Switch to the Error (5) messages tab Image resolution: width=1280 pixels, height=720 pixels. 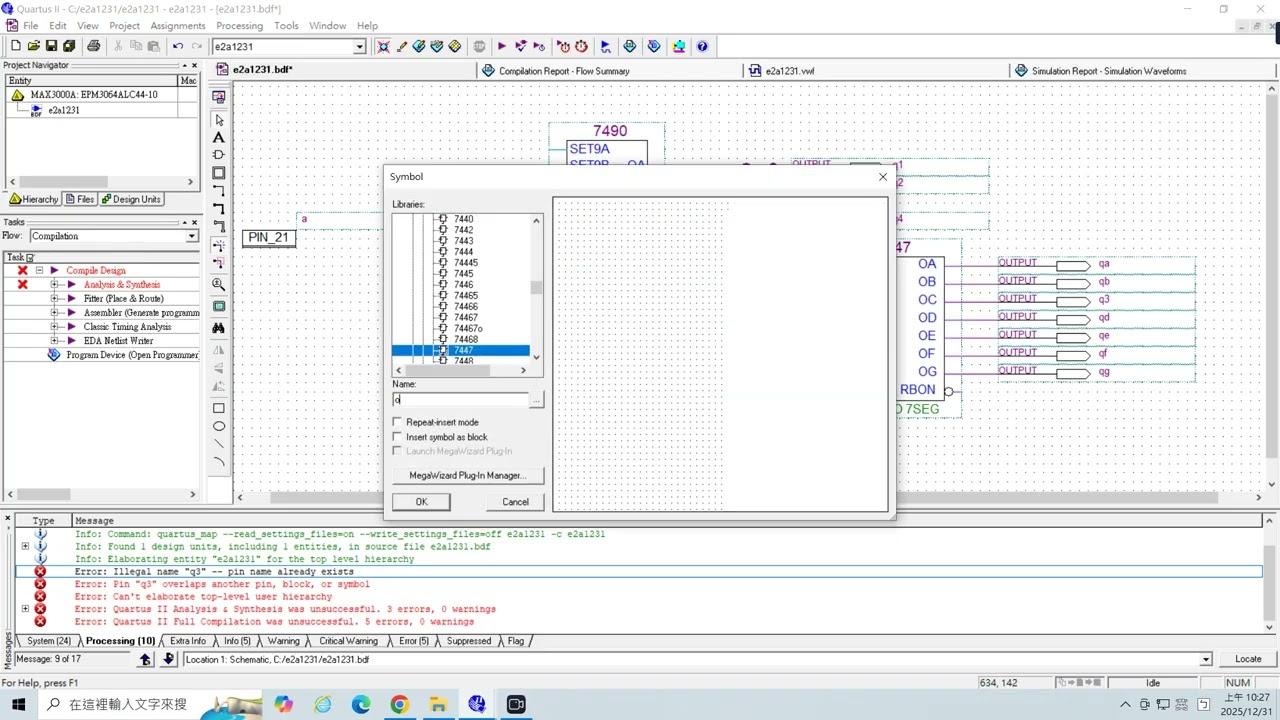pyautogui.click(x=413, y=641)
